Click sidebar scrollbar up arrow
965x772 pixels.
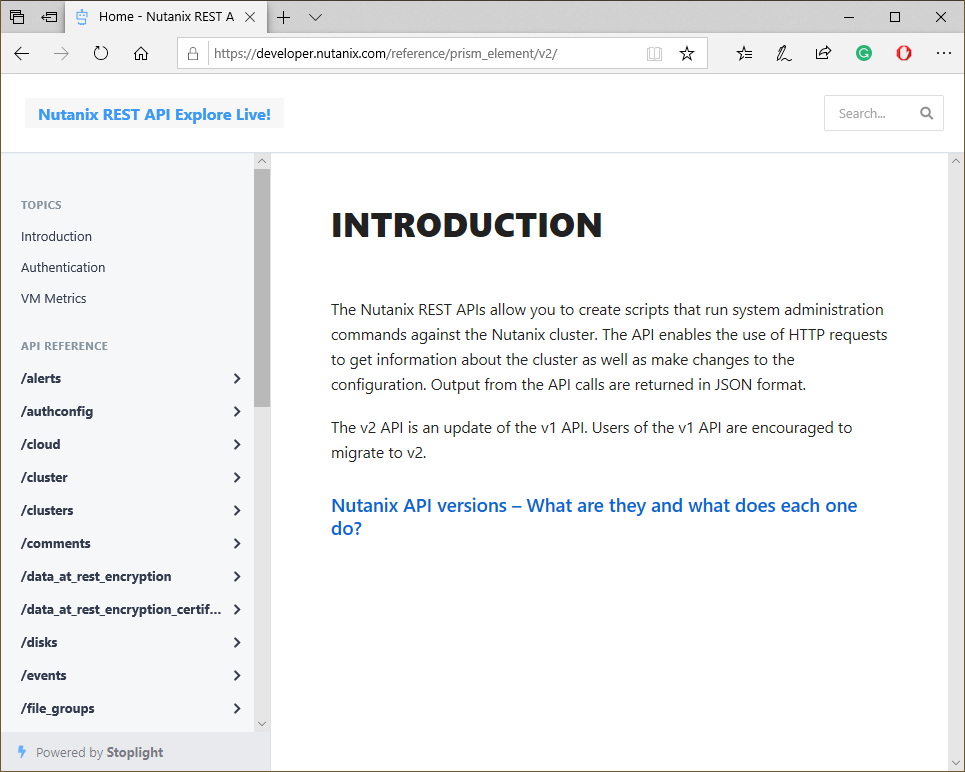[262, 161]
